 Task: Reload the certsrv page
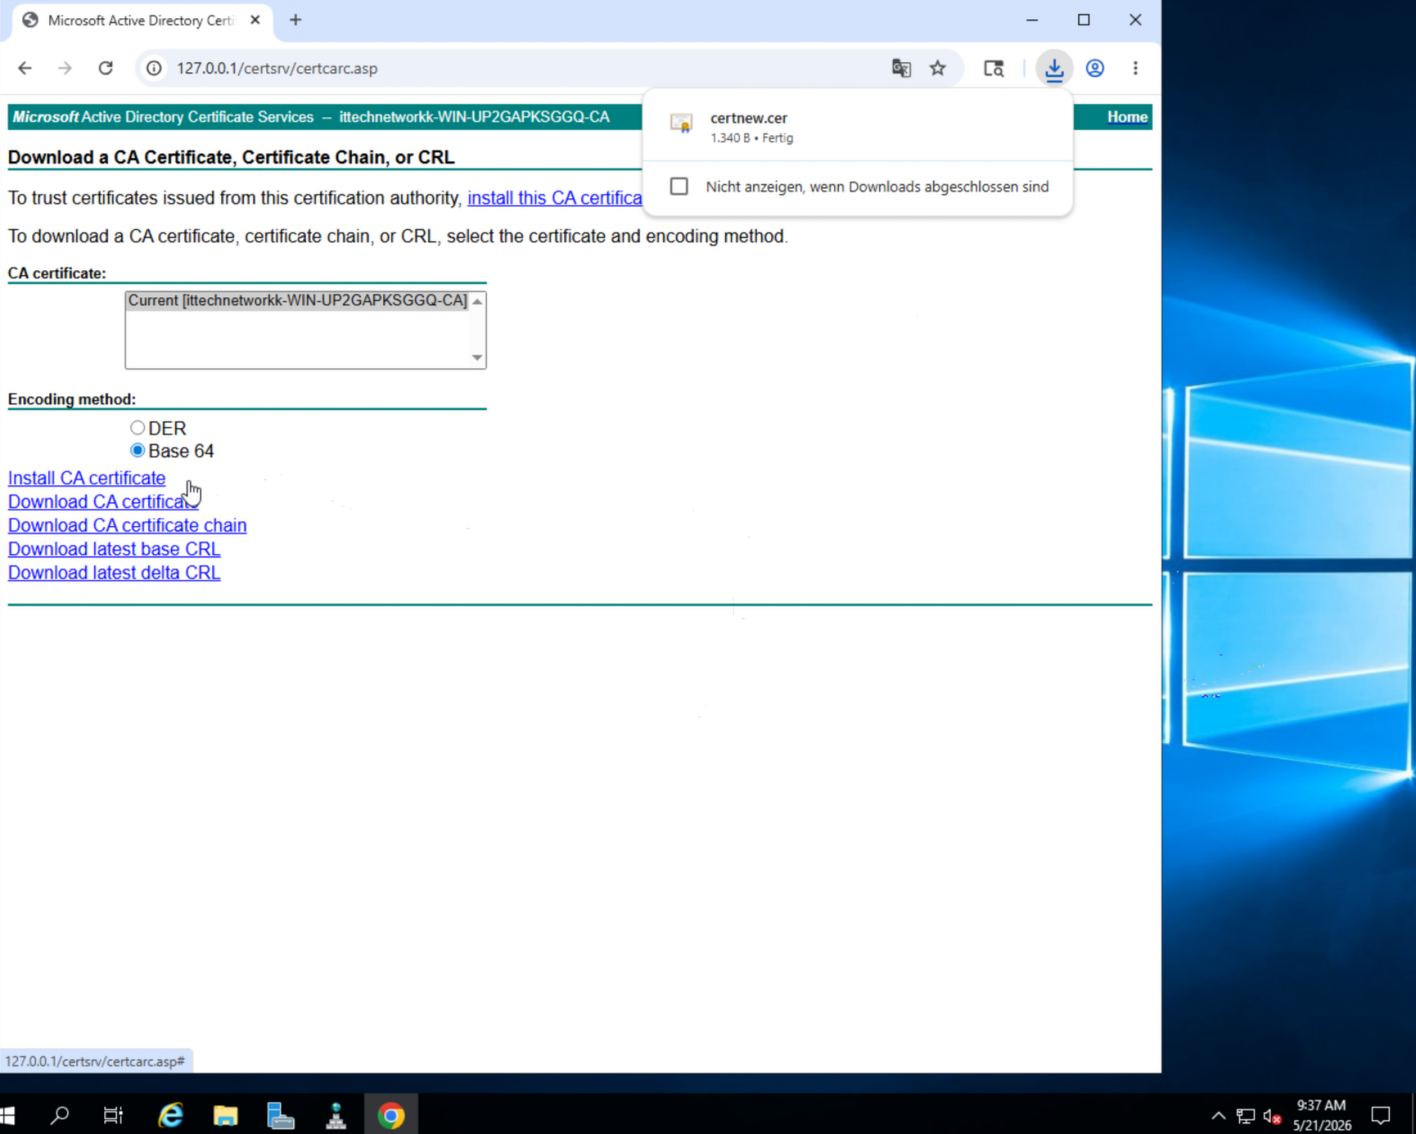[x=106, y=68]
